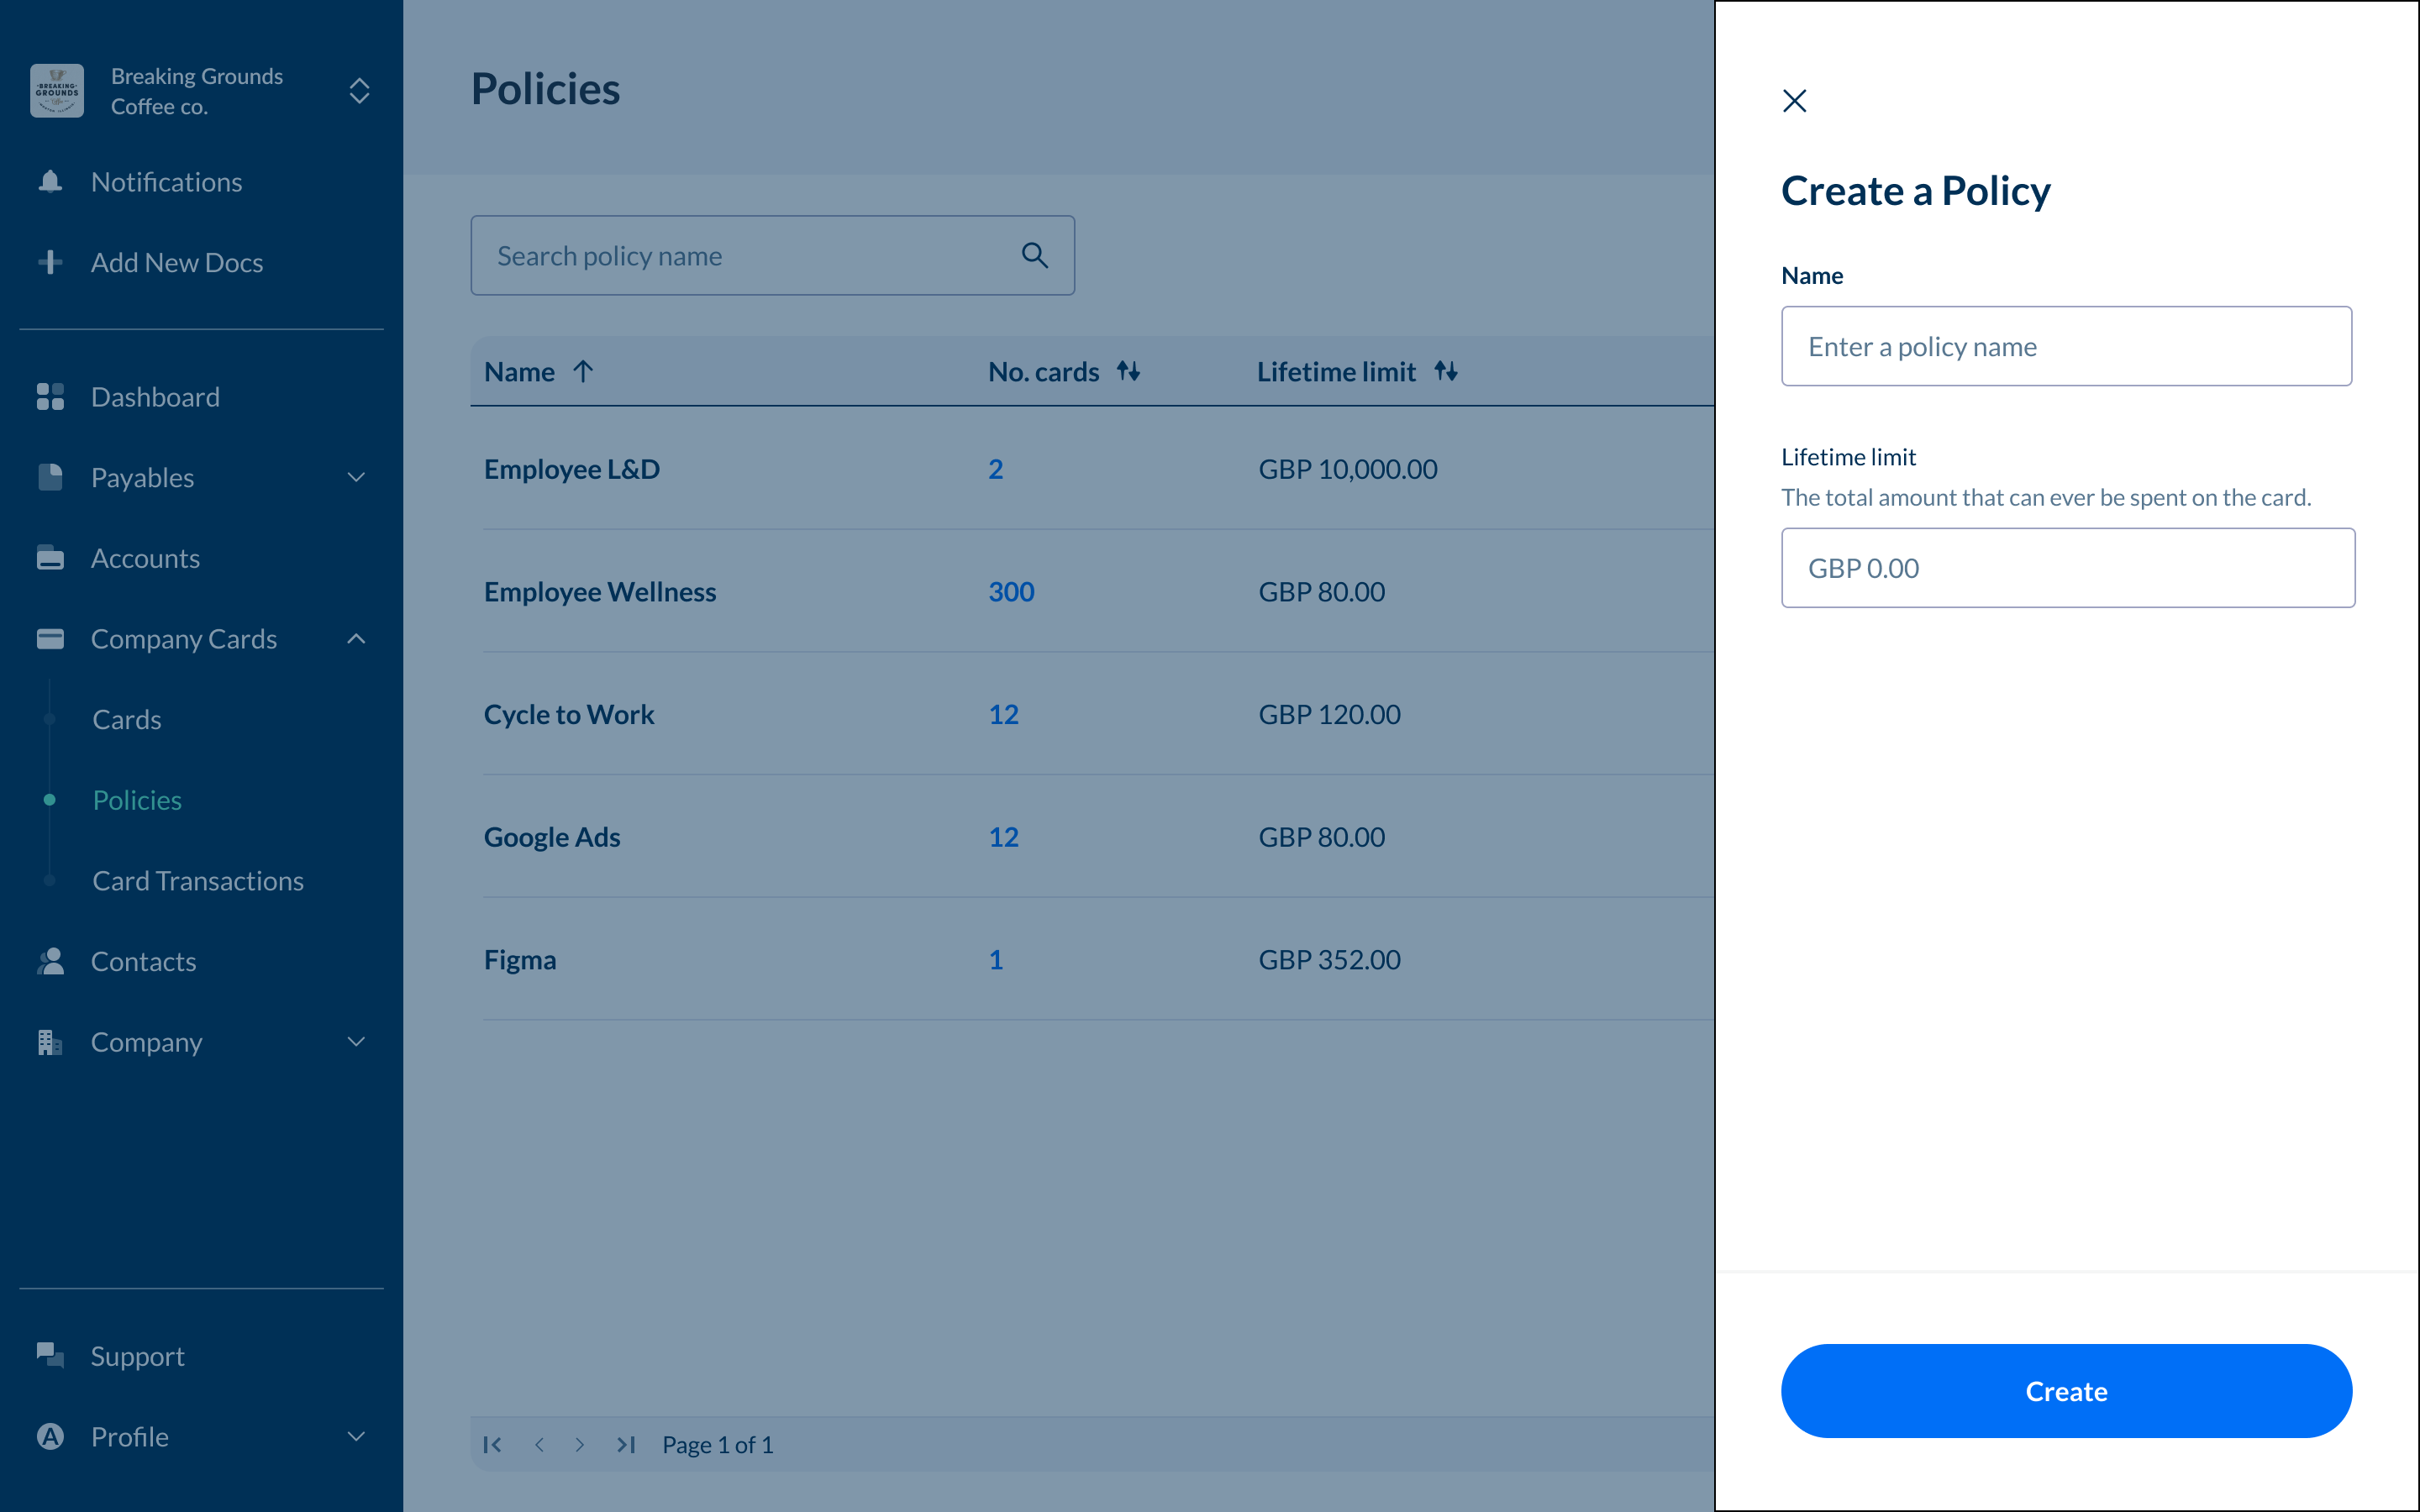This screenshot has height=1512, width=2420.
Task: Click the Search policy name field
Action: [772, 255]
